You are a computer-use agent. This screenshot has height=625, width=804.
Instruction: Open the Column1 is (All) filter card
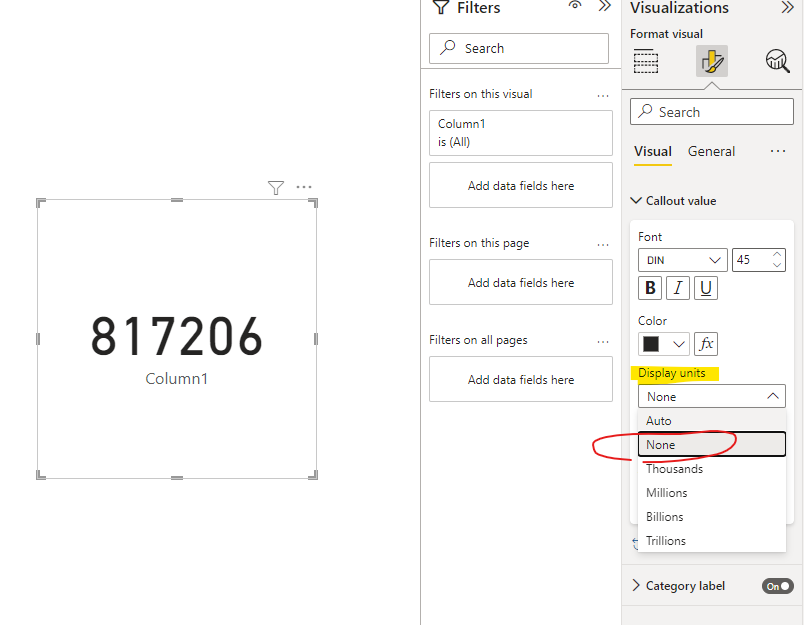(521, 133)
